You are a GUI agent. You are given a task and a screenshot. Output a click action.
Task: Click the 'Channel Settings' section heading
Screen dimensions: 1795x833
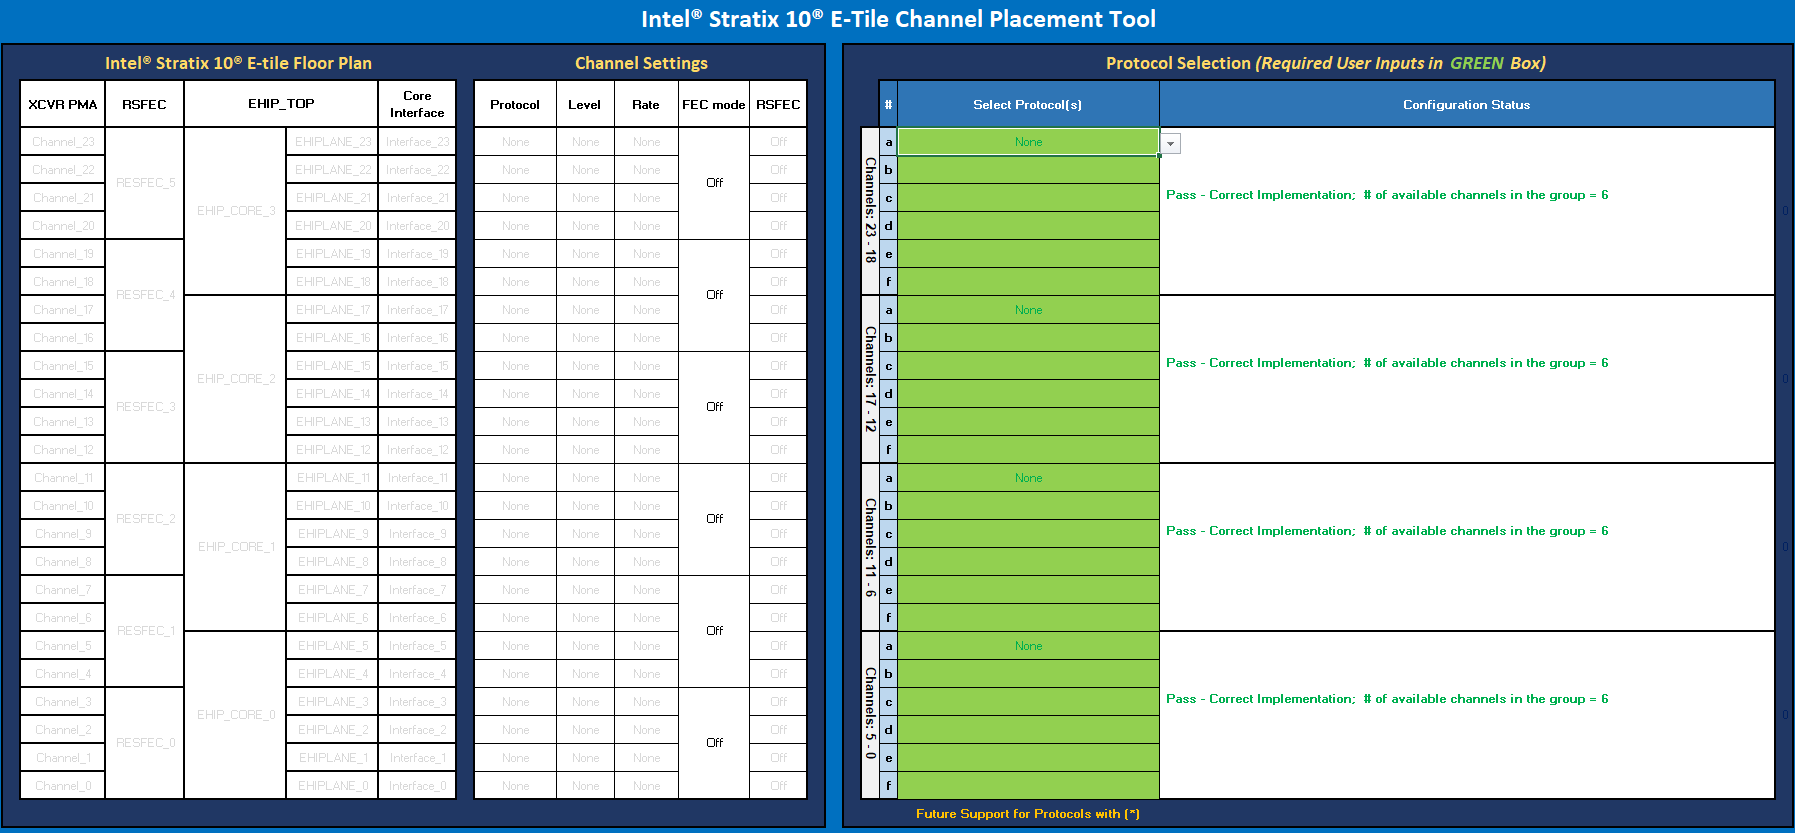tap(641, 63)
